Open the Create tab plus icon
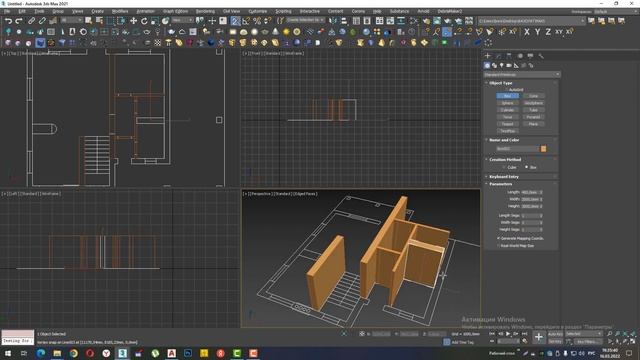This screenshot has width=640, height=360. coord(487,56)
